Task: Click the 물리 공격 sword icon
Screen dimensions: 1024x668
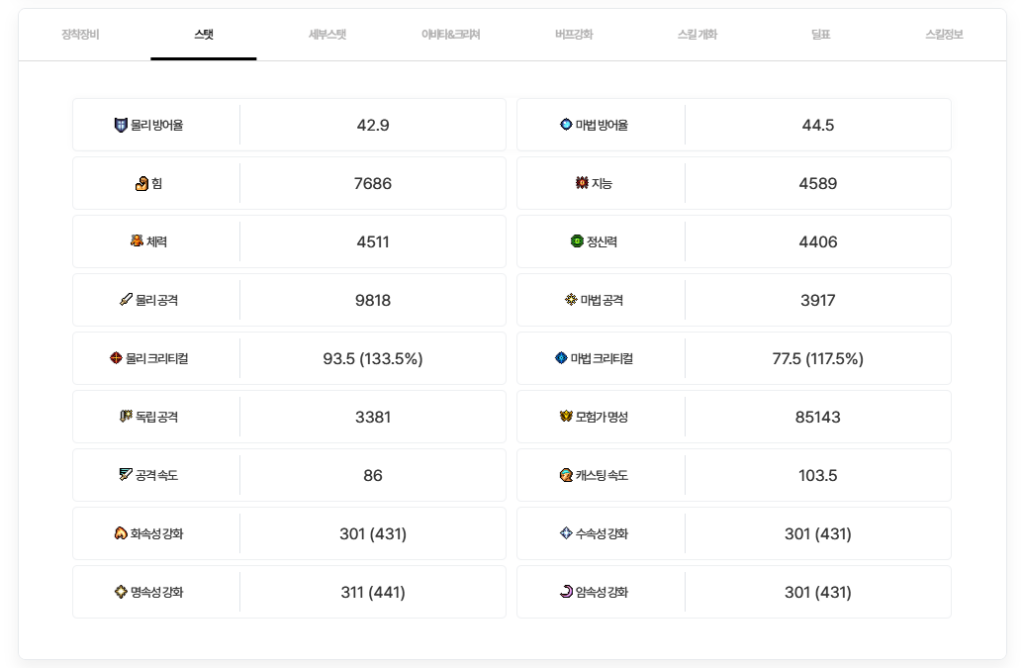Action: [125, 300]
